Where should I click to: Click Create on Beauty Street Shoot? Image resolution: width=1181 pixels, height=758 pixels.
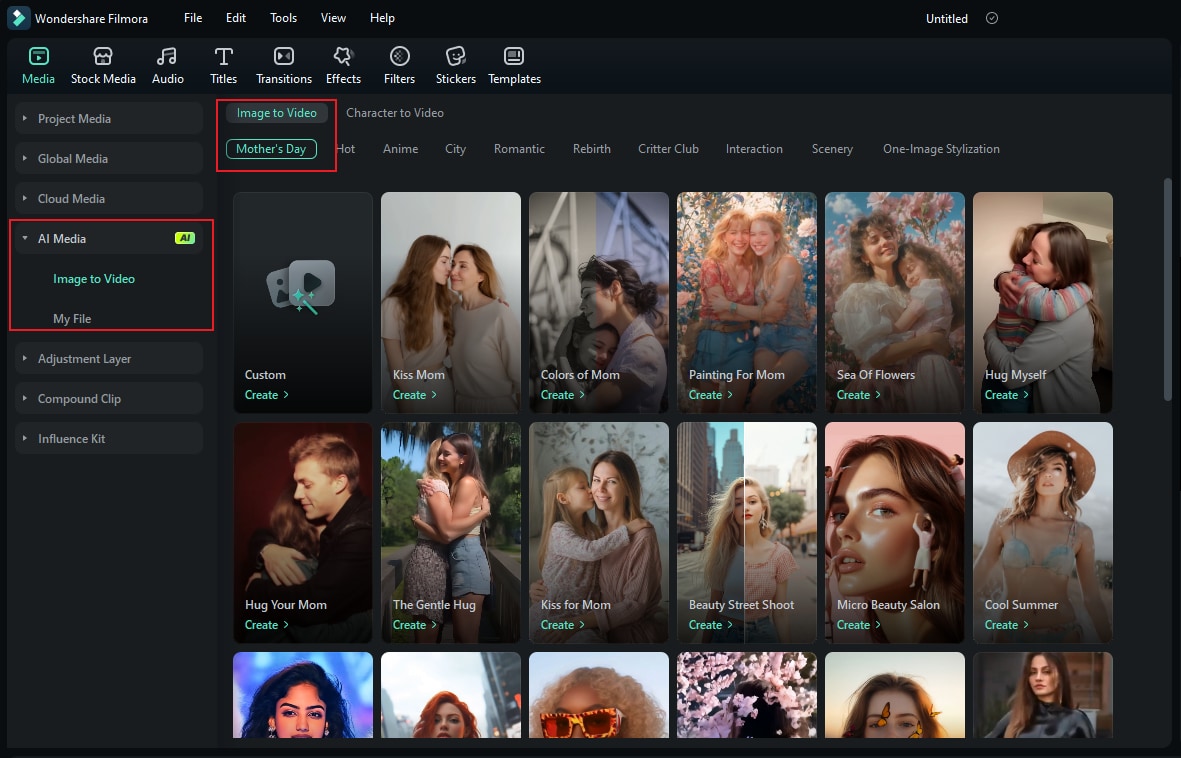[710, 625]
